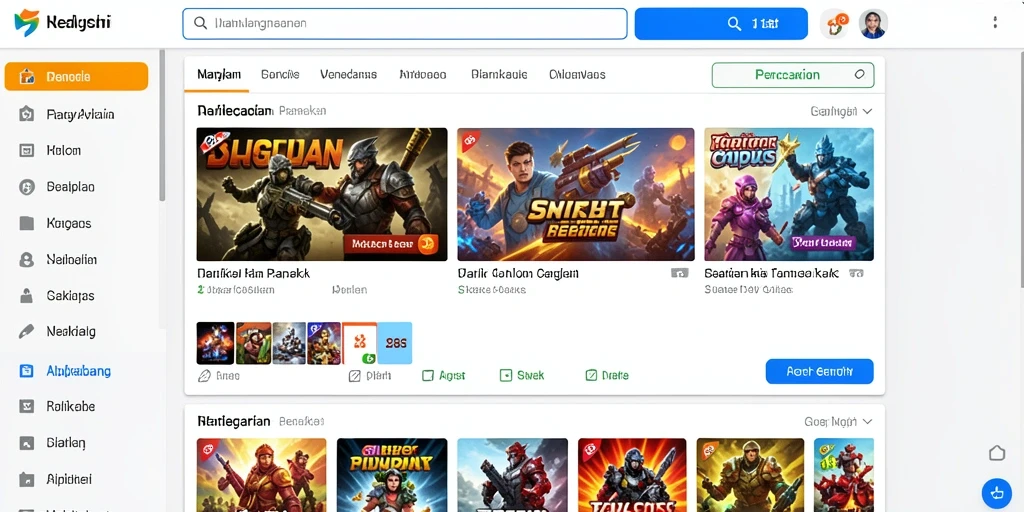Click the sidebar vertical scrollbar

[x=162, y=126]
